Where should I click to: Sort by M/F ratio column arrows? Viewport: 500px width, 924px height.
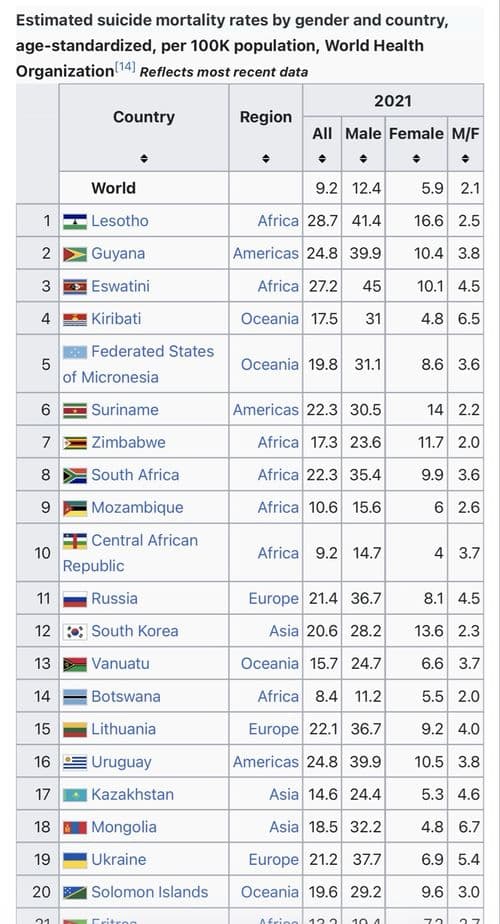coord(465,159)
